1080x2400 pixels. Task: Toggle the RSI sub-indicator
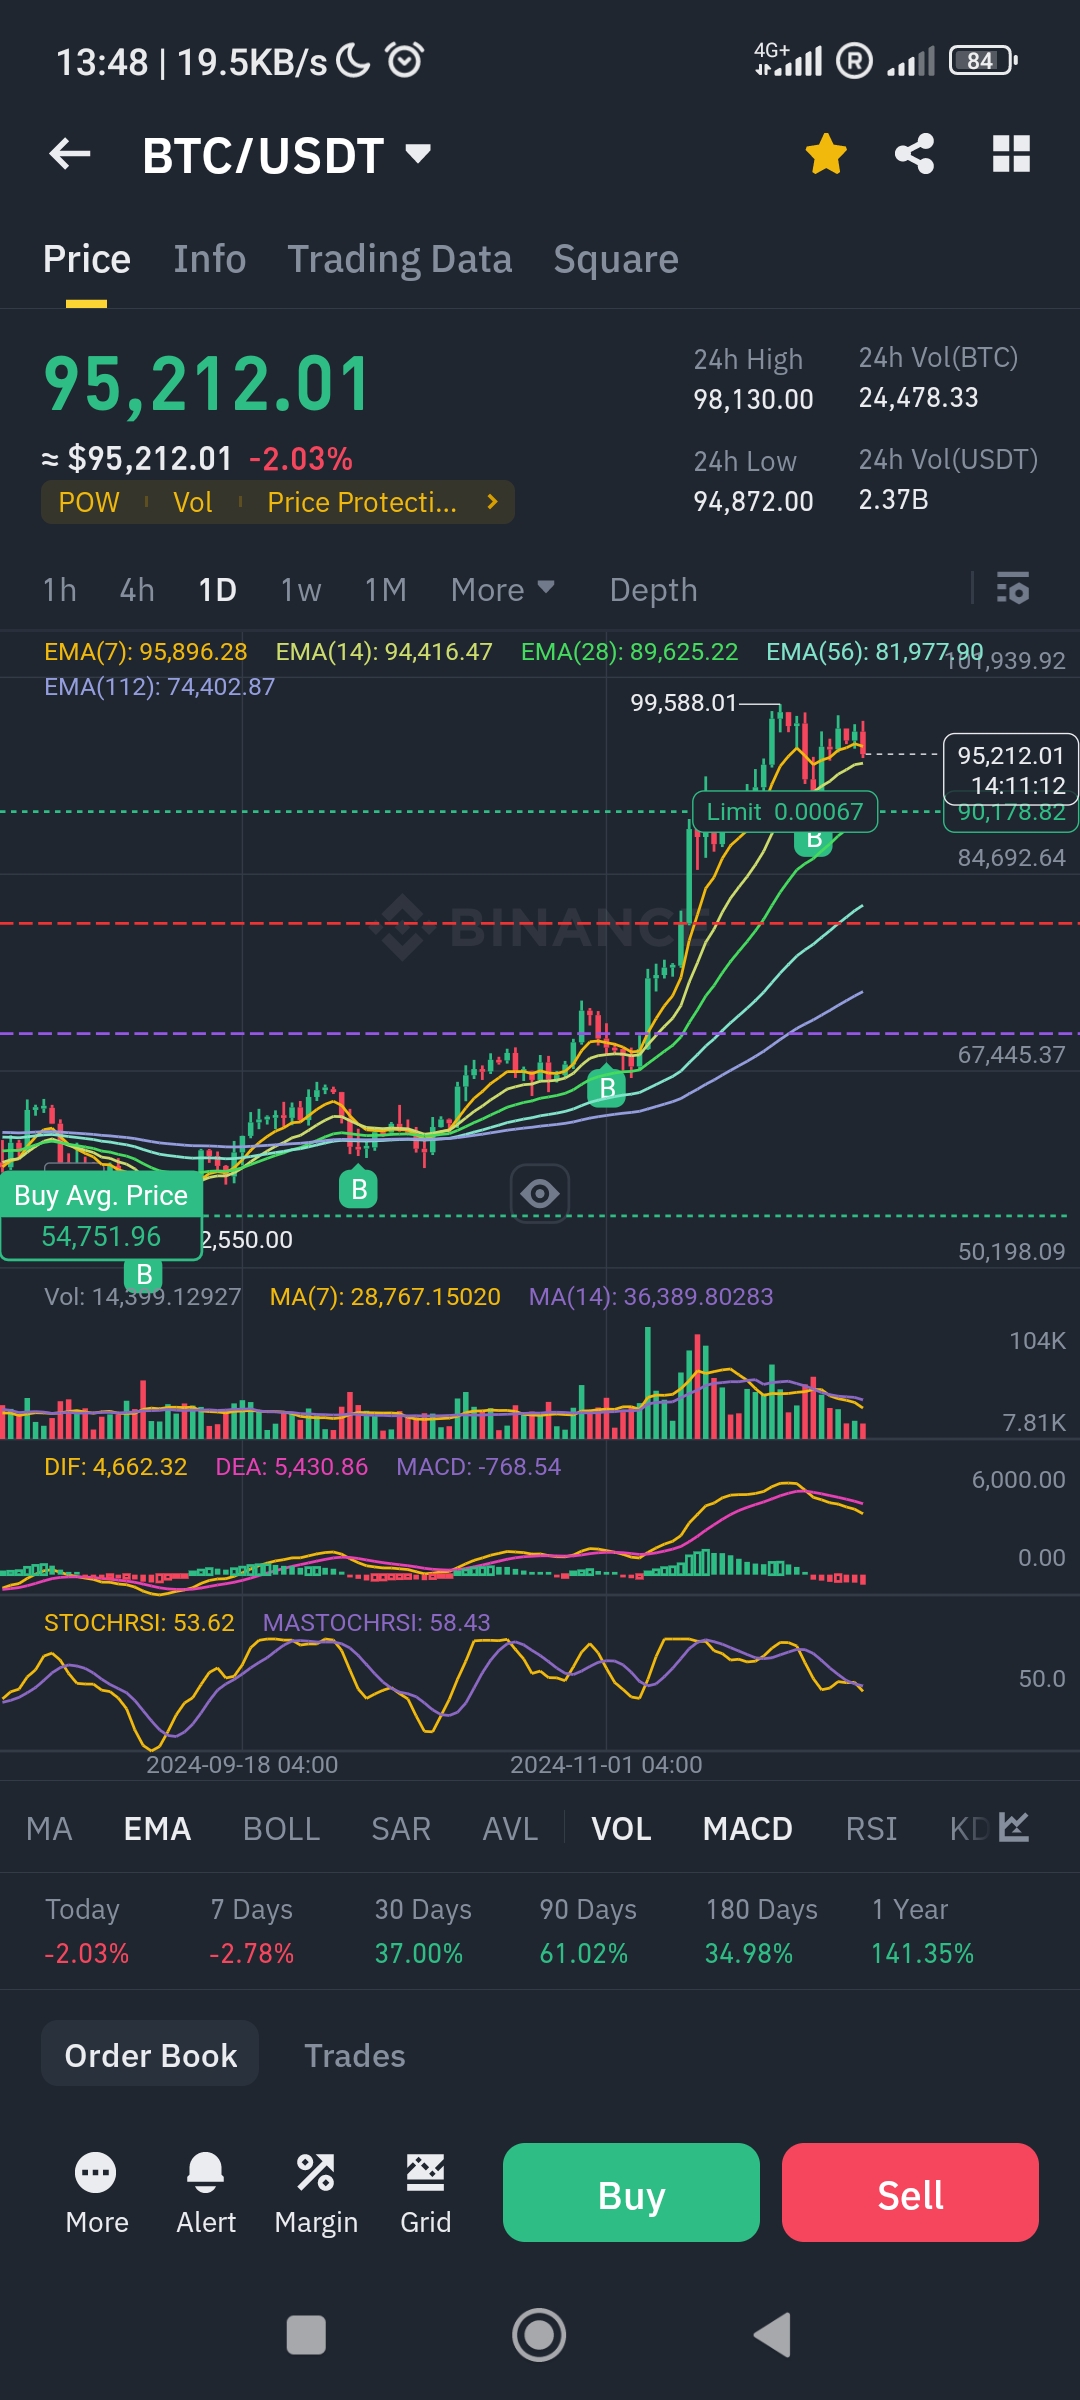(x=871, y=1828)
